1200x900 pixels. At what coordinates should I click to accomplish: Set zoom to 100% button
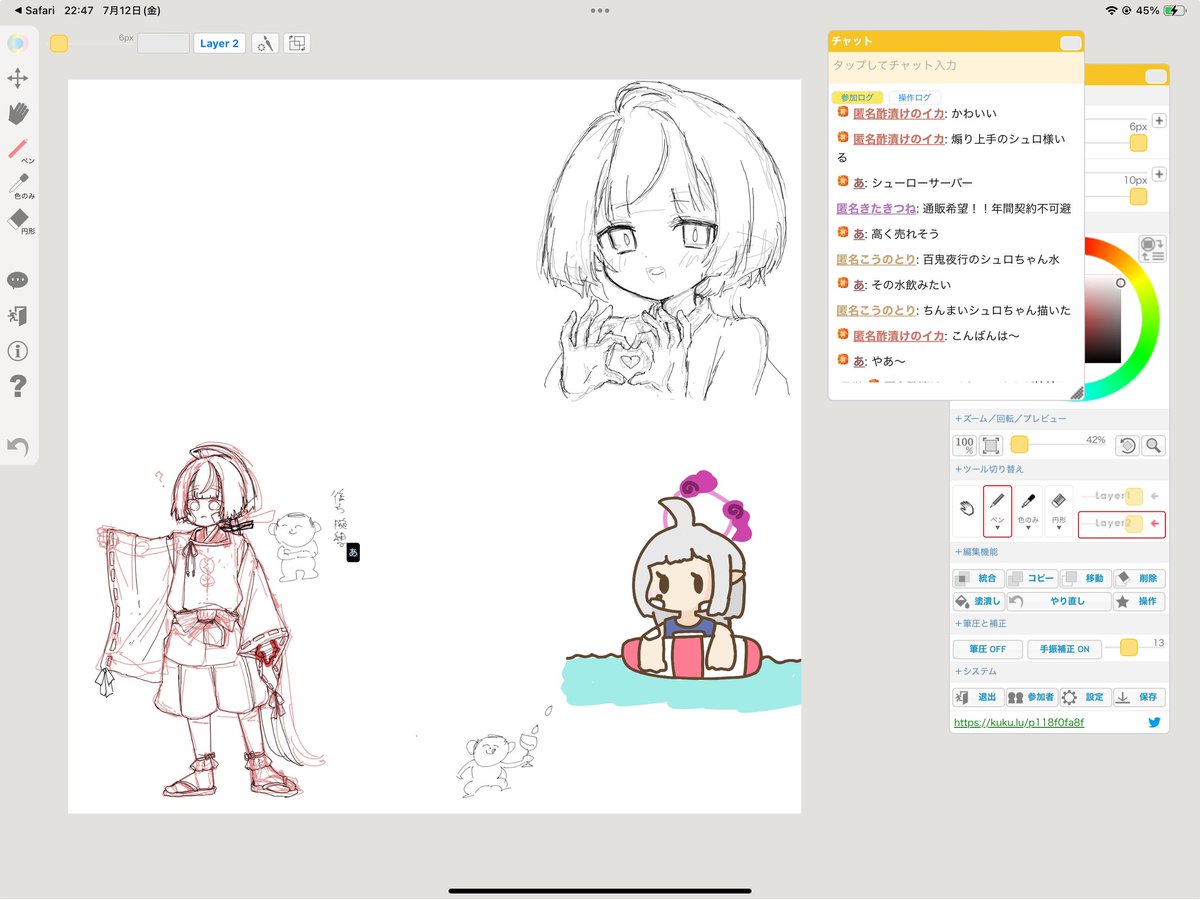tap(965, 446)
